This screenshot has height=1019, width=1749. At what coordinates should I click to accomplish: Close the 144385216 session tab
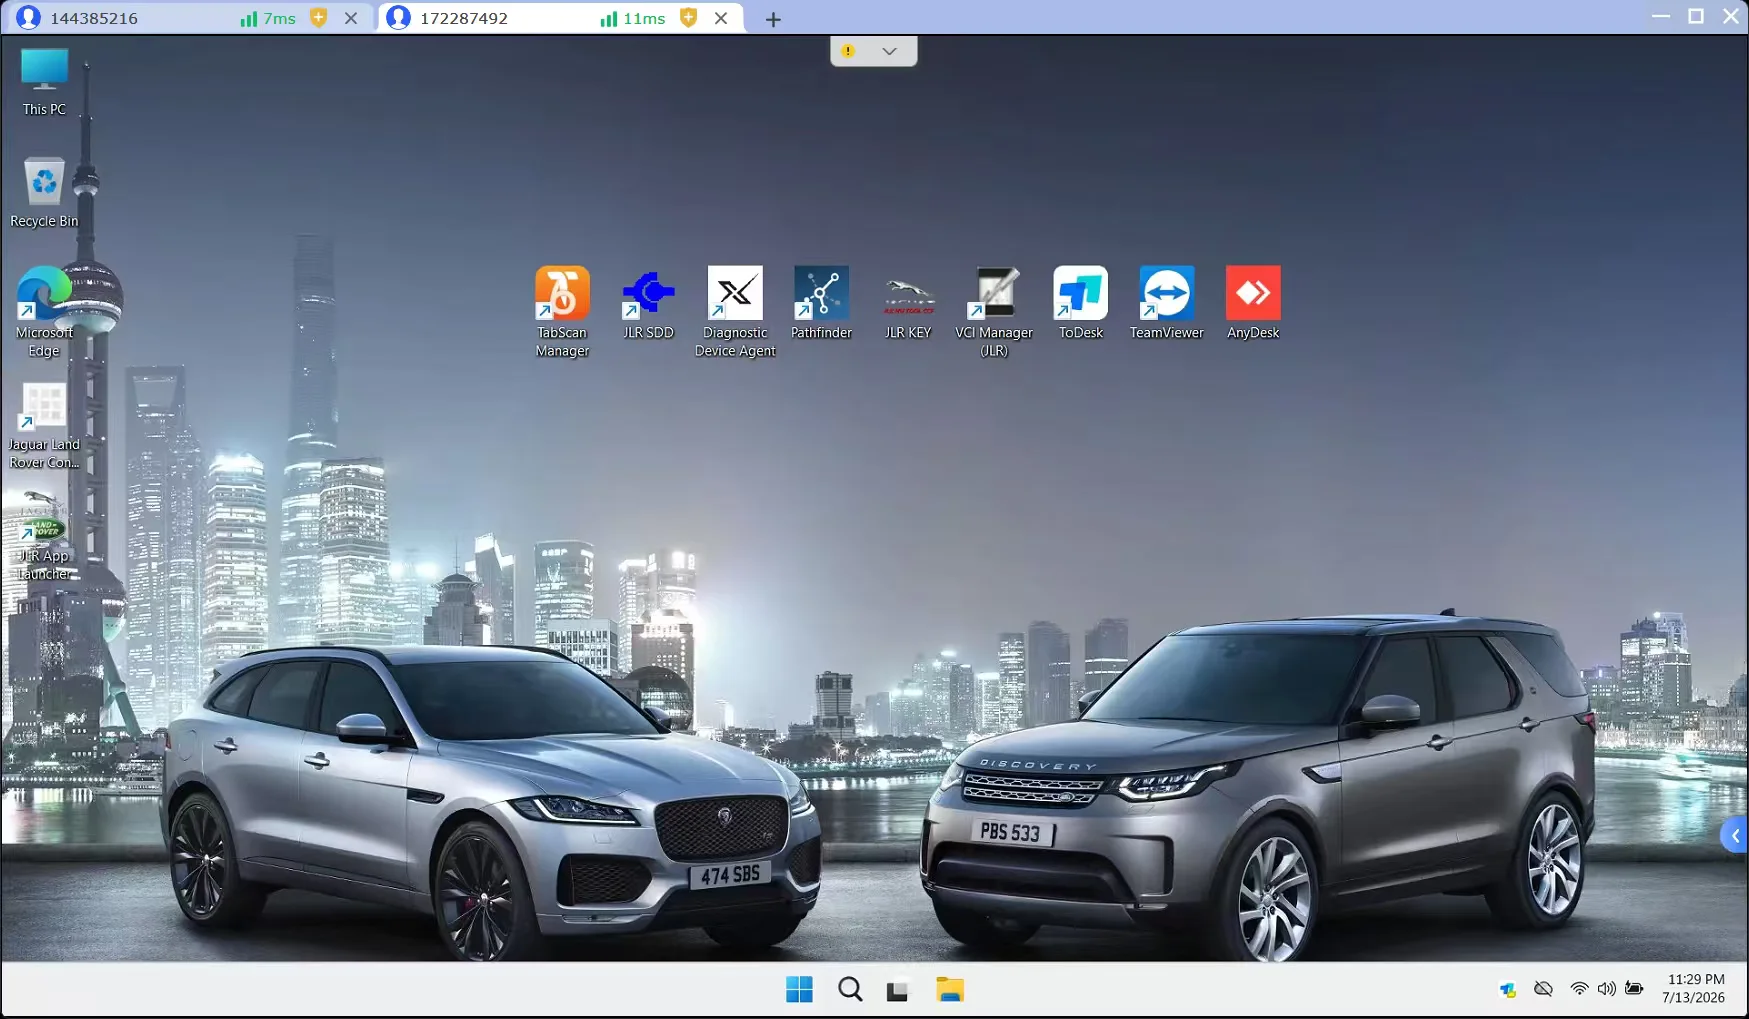click(351, 18)
